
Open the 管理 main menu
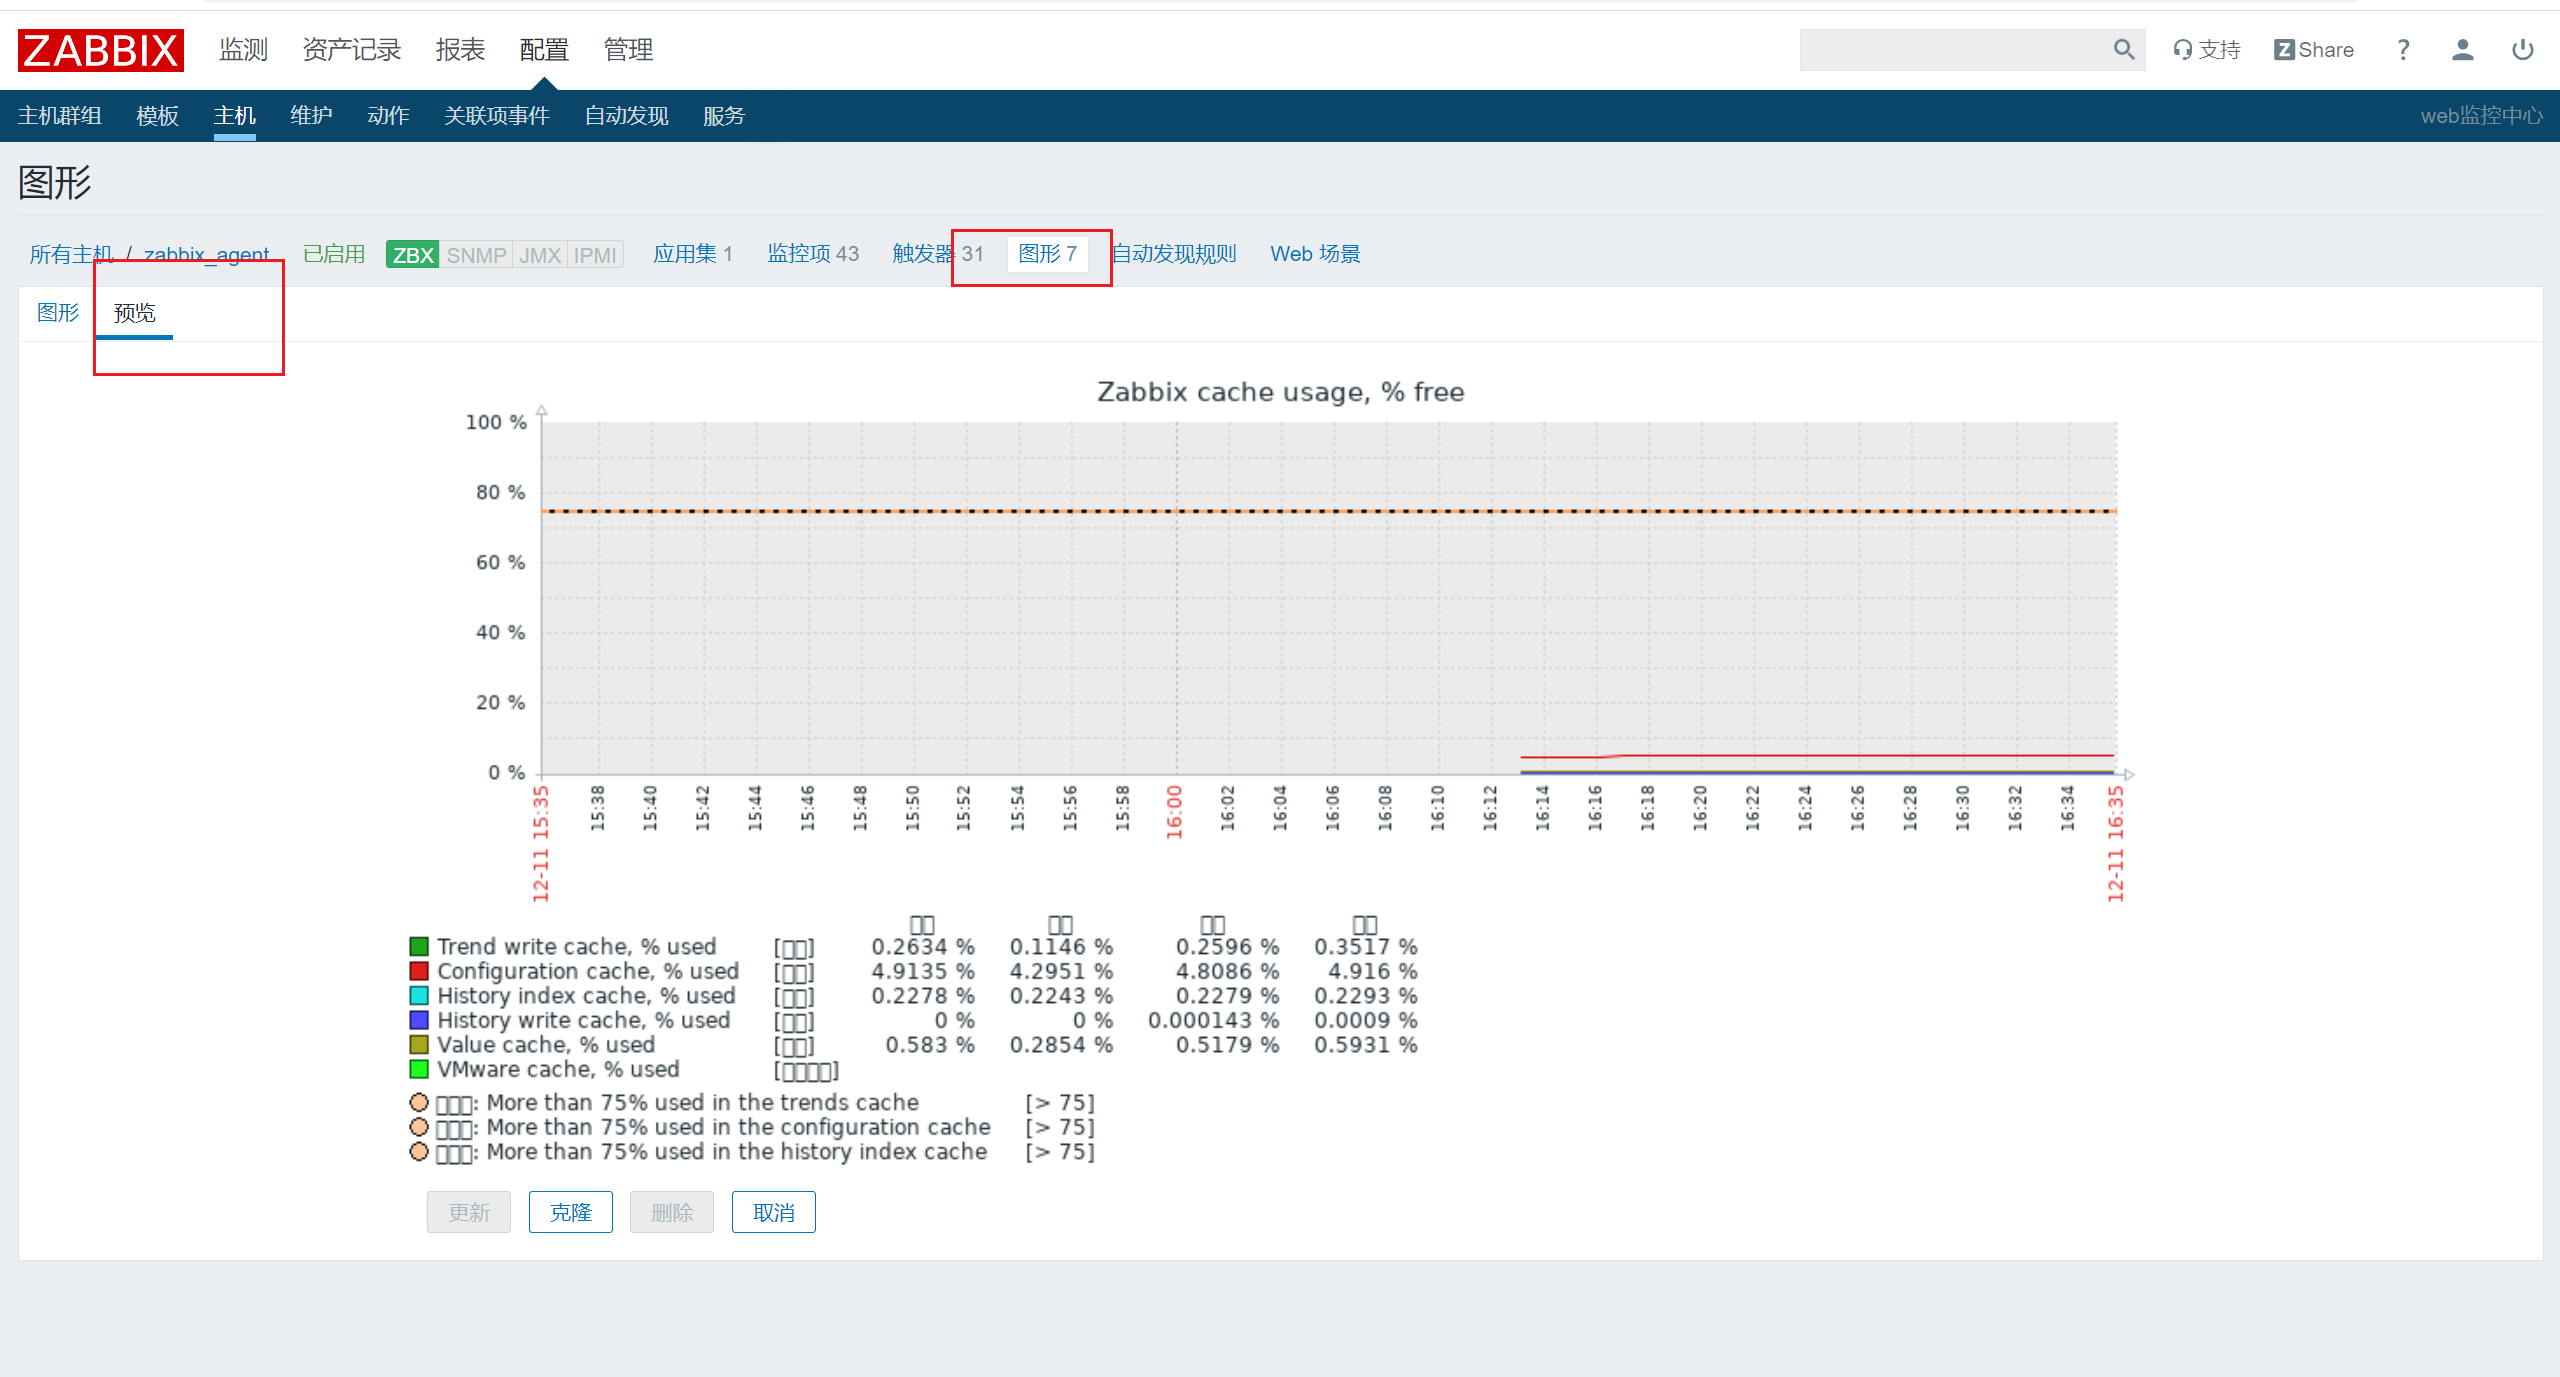pos(628,50)
